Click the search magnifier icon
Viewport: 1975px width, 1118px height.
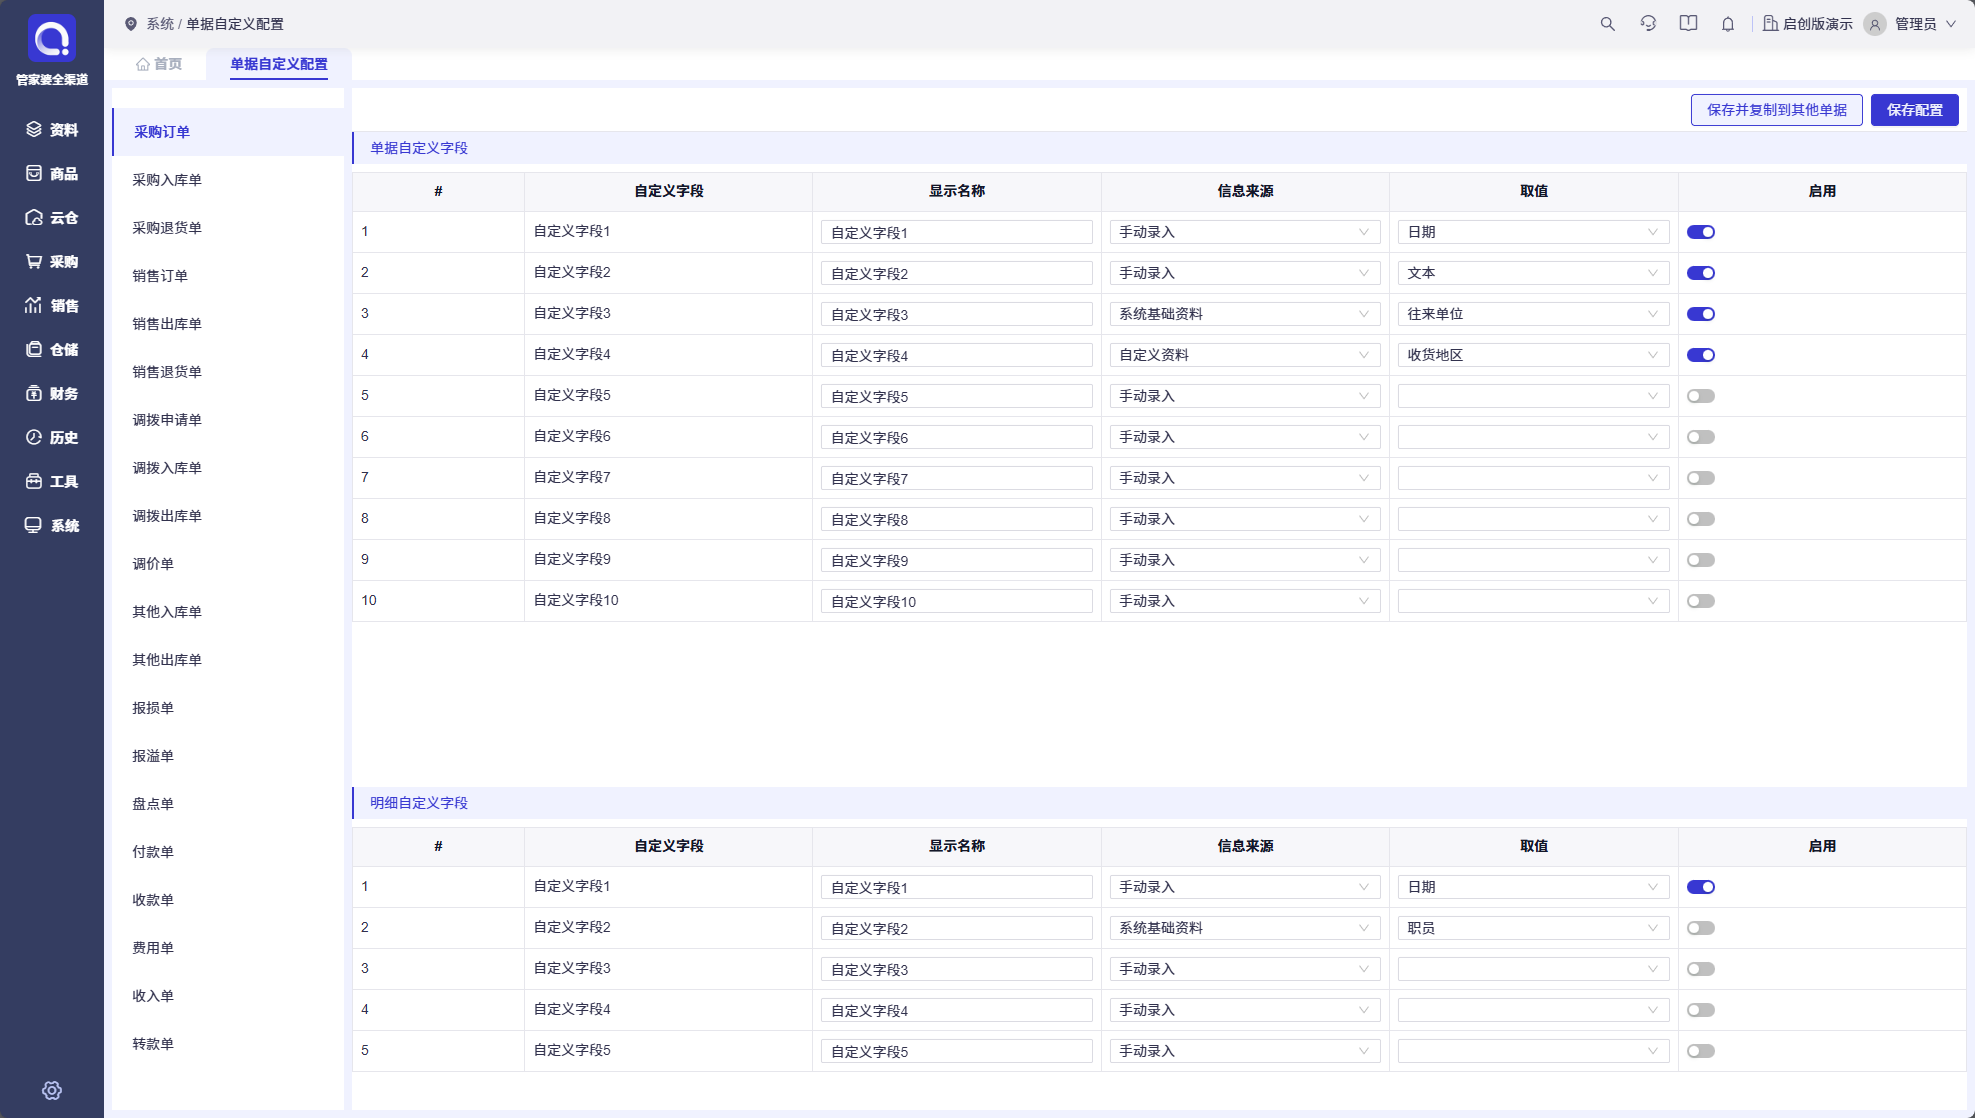point(1608,24)
